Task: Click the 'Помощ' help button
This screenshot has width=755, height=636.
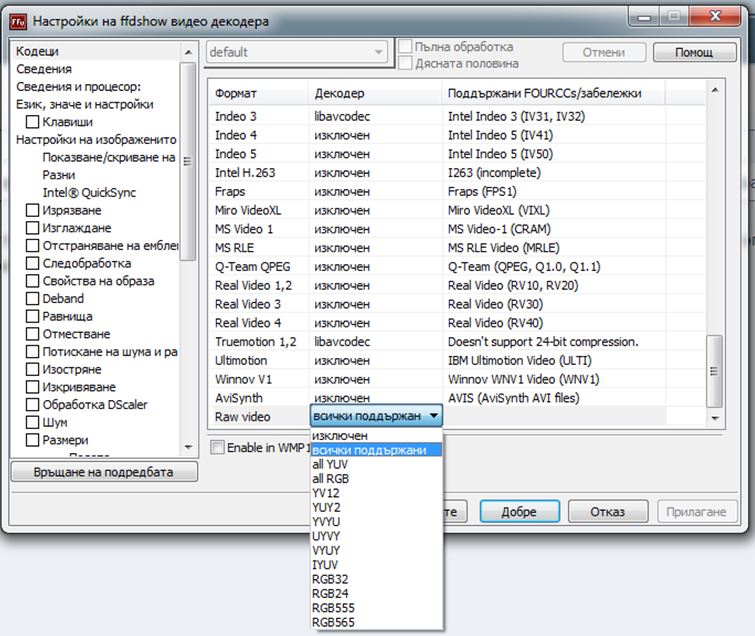Action: [694, 52]
